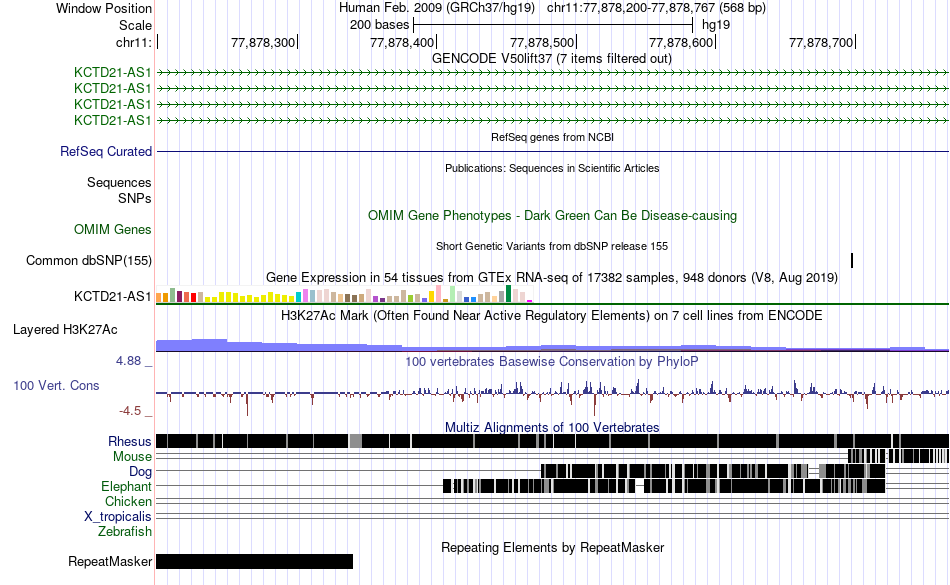This screenshot has height=585, width=950.
Task: Click the "Chicken" species label
Action: click(x=128, y=501)
